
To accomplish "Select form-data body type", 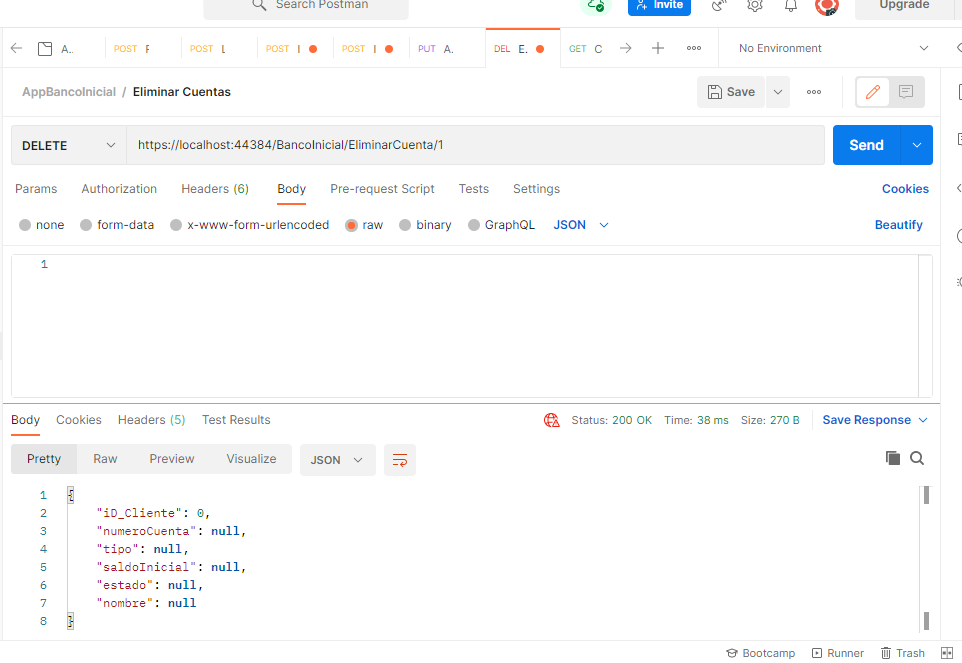I will tap(117, 225).
